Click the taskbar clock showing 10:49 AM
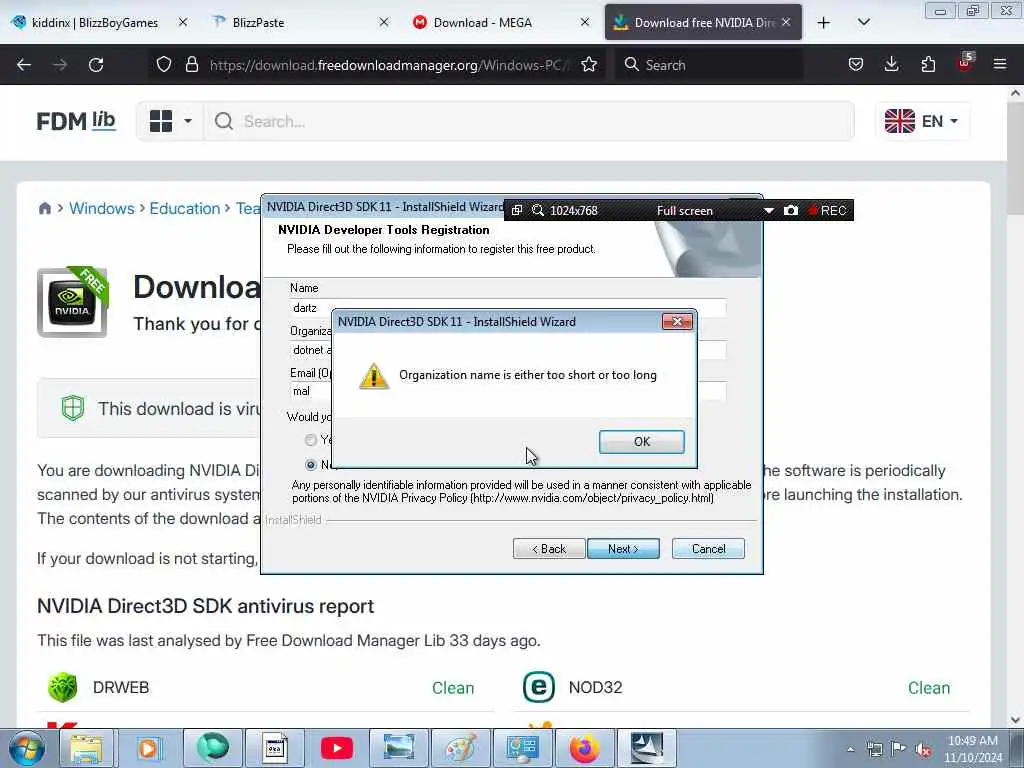 click(972, 749)
